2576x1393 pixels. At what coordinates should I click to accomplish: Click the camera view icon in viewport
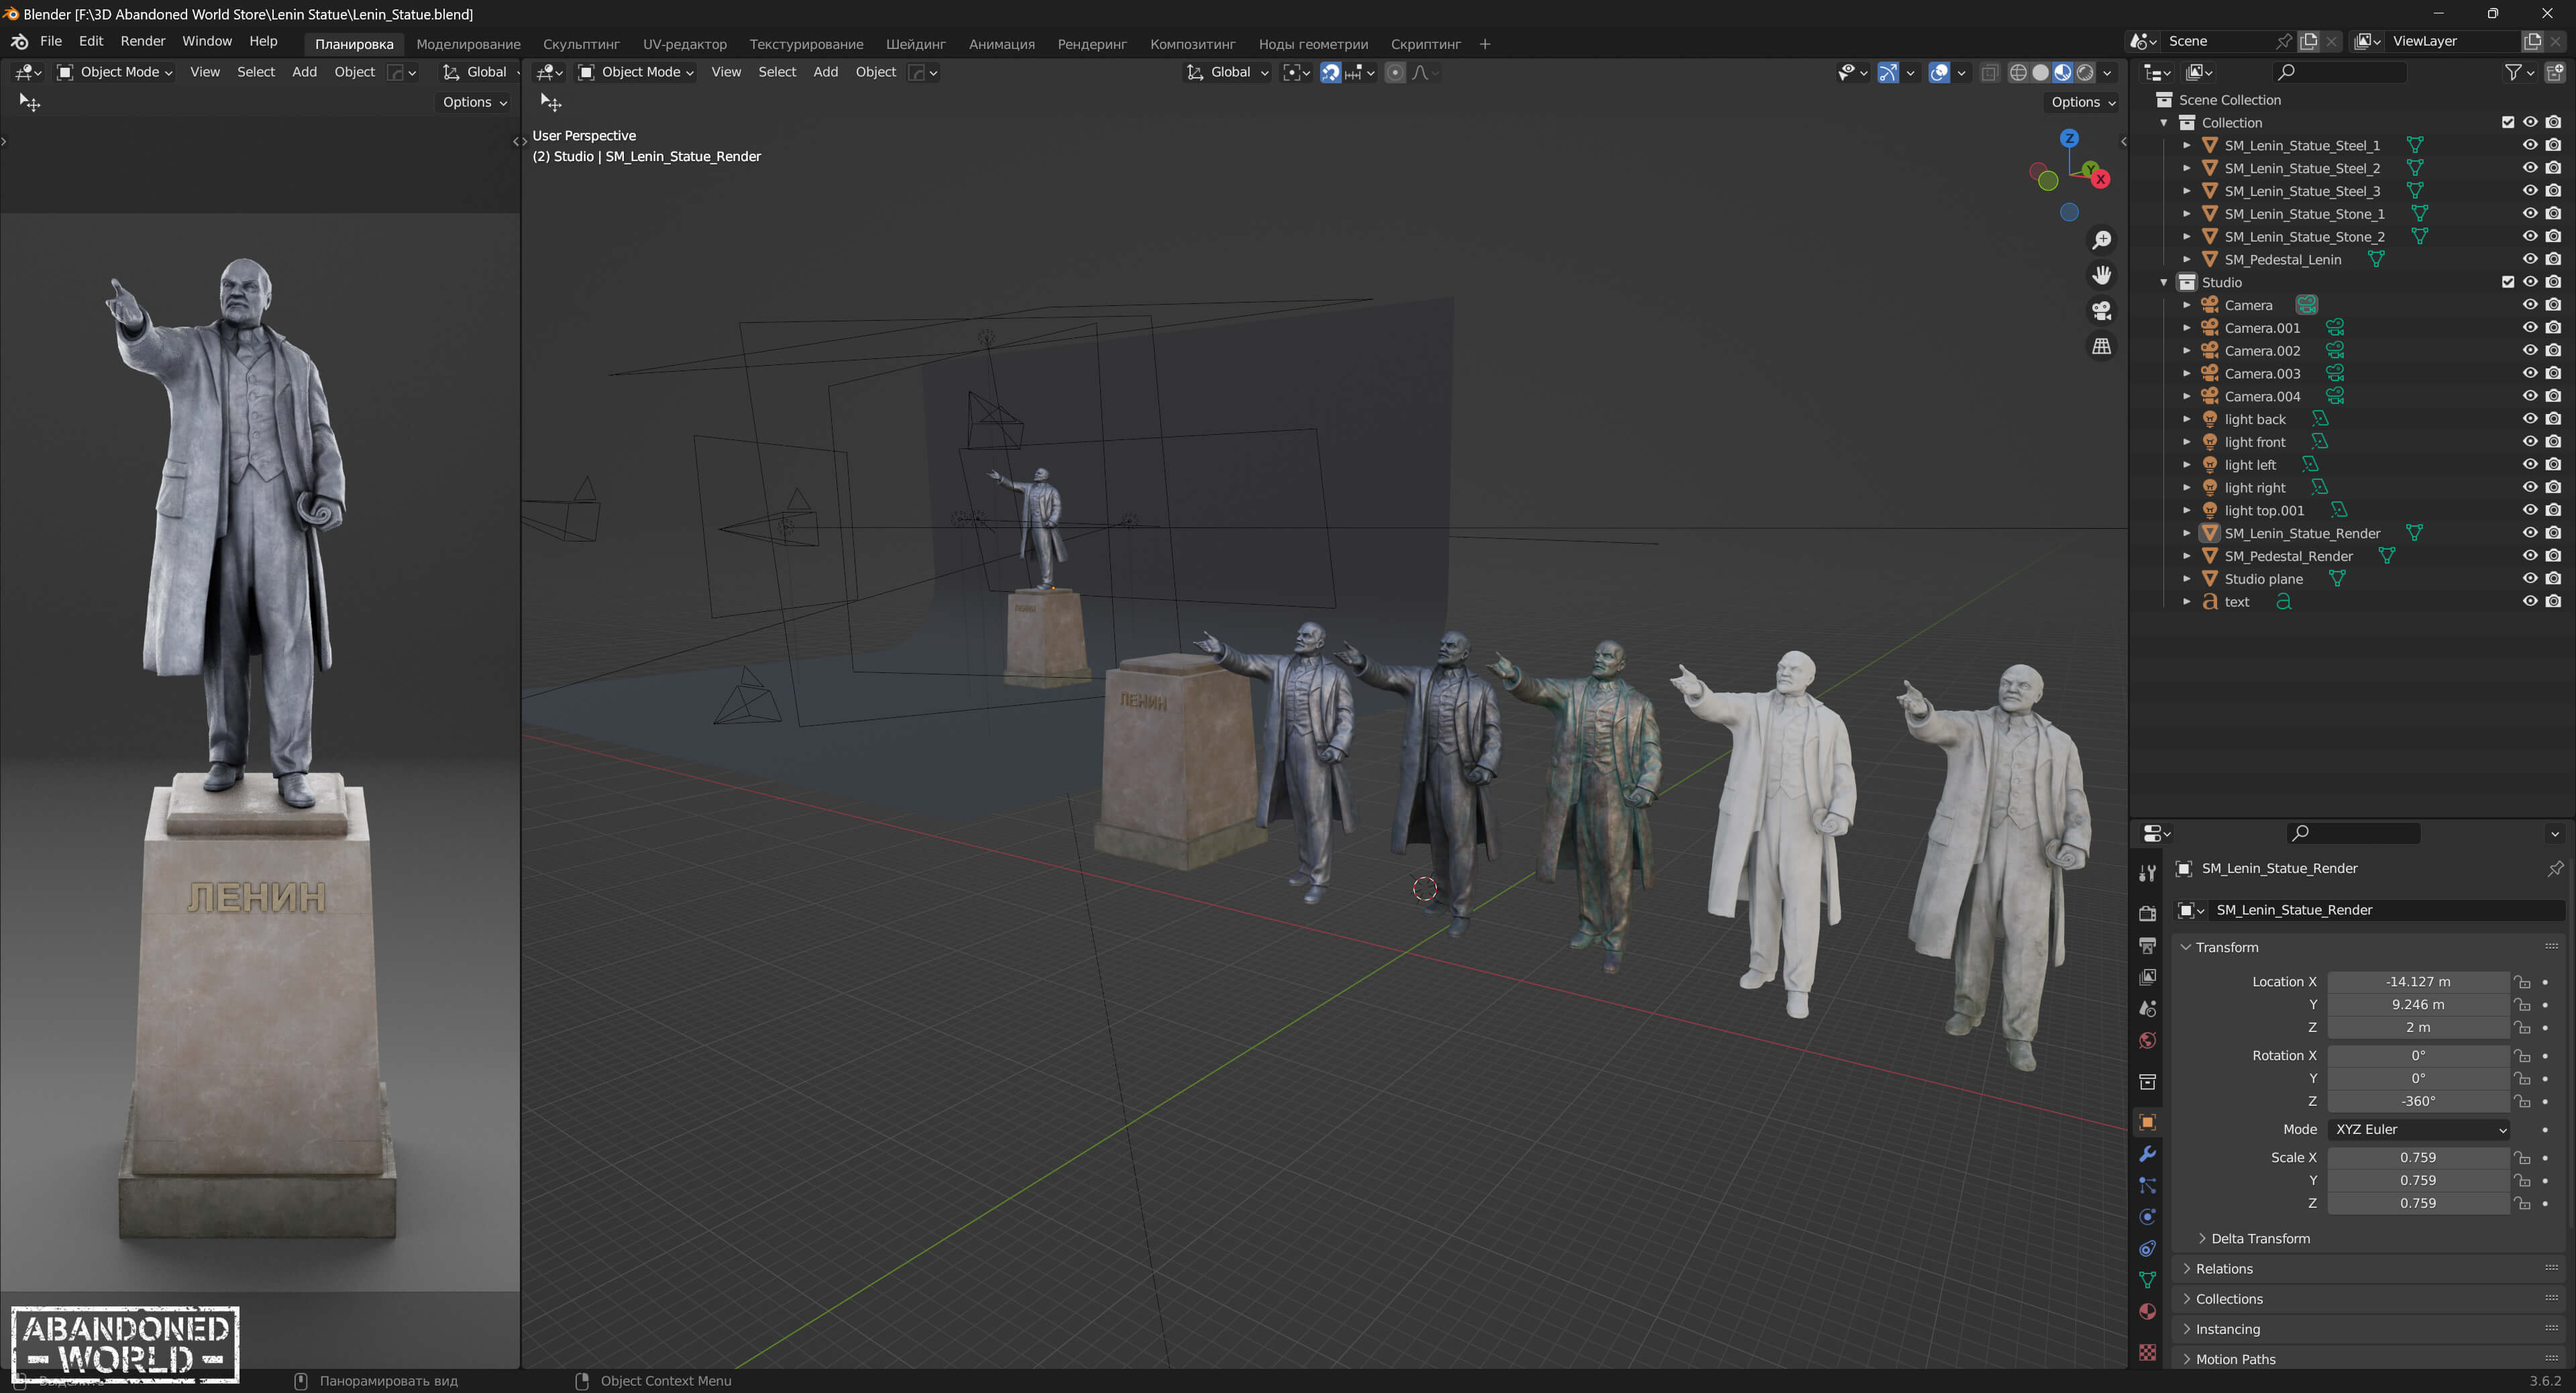pyautogui.click(x=2102, y=311)
